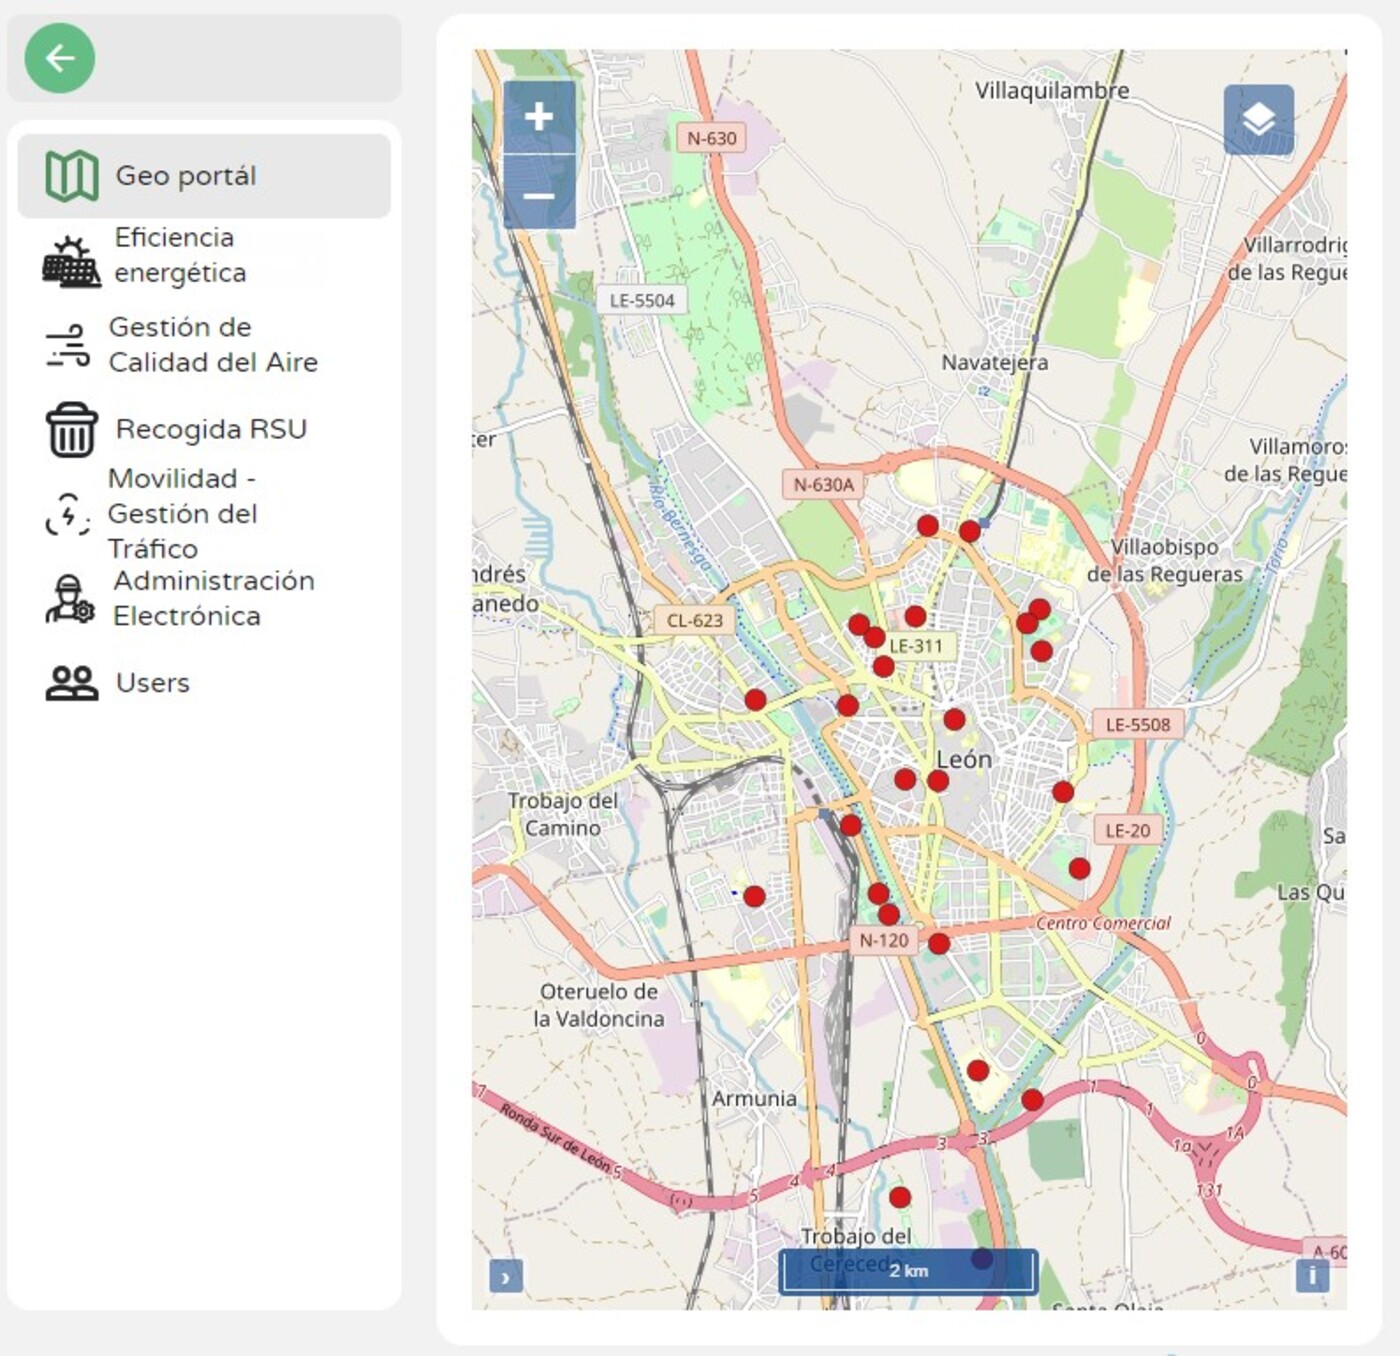Zoom out the map with minus button

(539, 193)
